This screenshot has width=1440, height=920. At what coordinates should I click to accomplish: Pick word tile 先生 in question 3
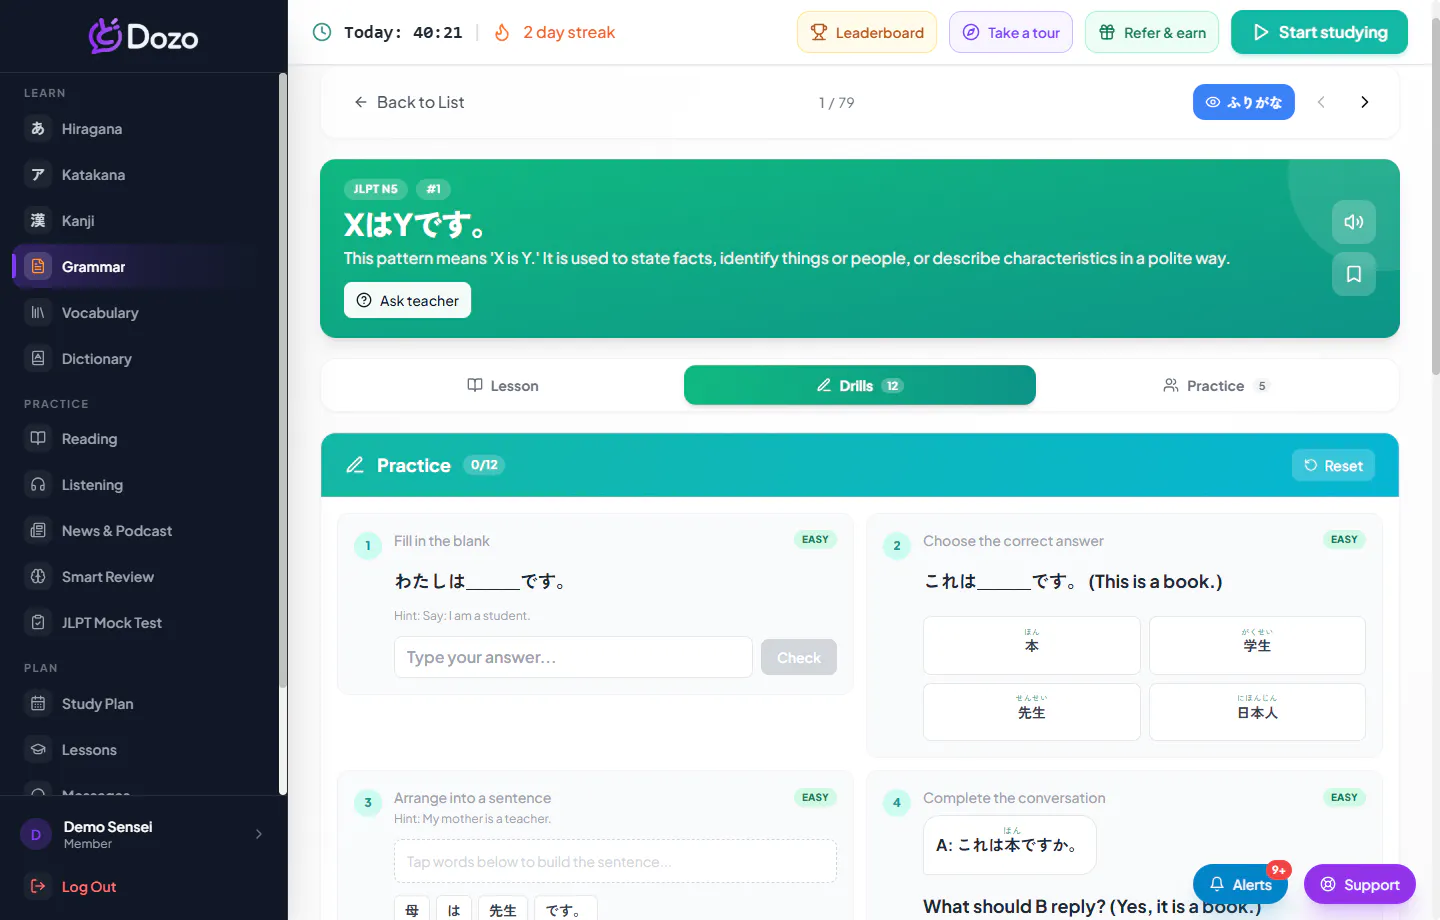tap(503, 909)
